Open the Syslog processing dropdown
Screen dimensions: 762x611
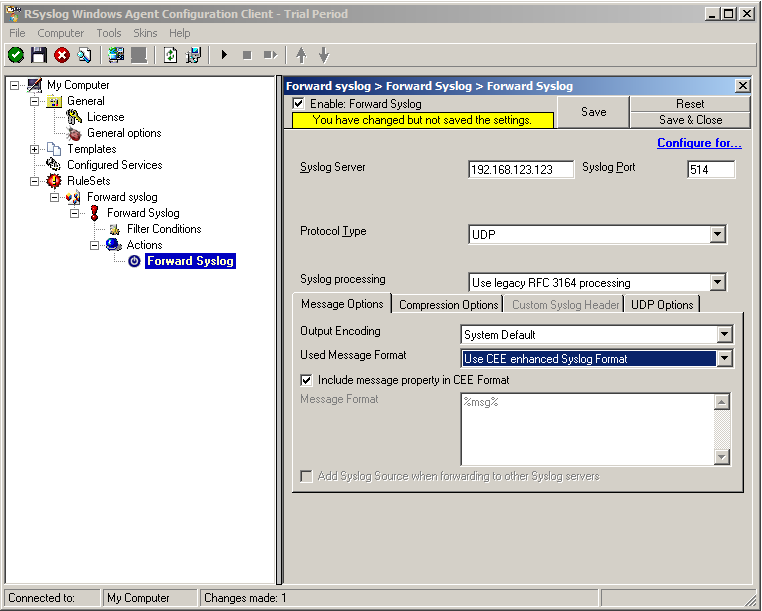click(717, 282)
